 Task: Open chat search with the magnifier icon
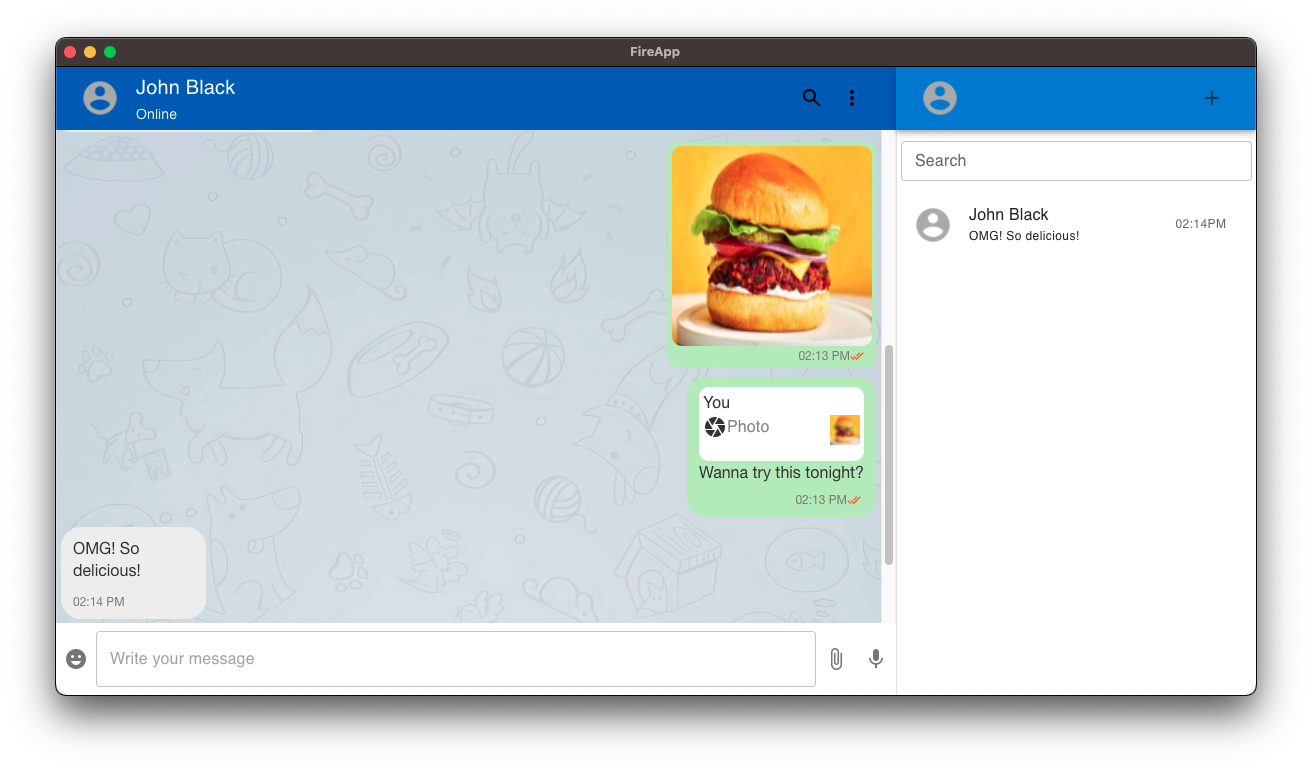[811, 98]
